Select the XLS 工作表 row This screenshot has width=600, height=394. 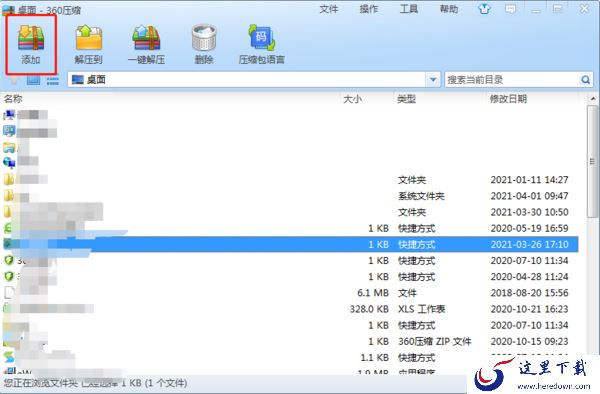point(290,309)
